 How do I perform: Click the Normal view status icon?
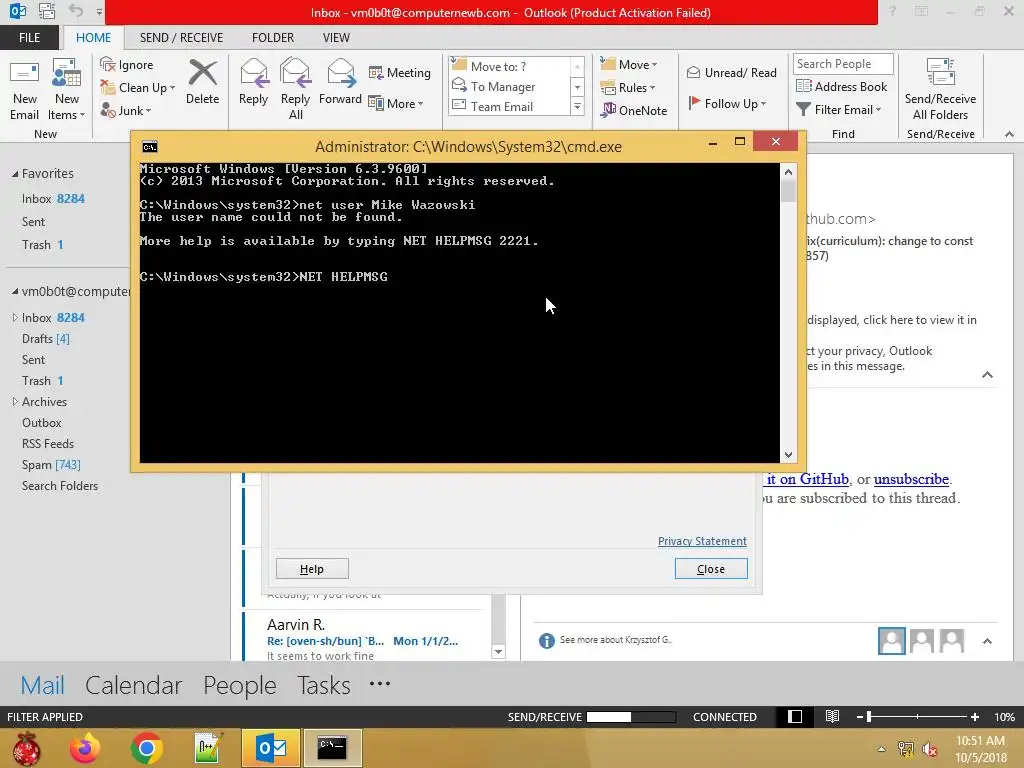(795, 716)
